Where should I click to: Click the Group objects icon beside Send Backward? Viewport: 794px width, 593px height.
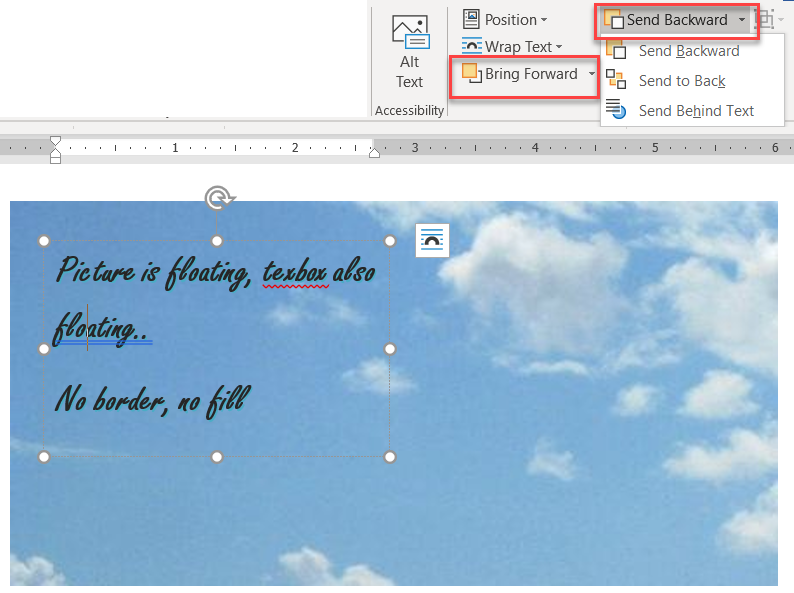[x=764, y=20]
